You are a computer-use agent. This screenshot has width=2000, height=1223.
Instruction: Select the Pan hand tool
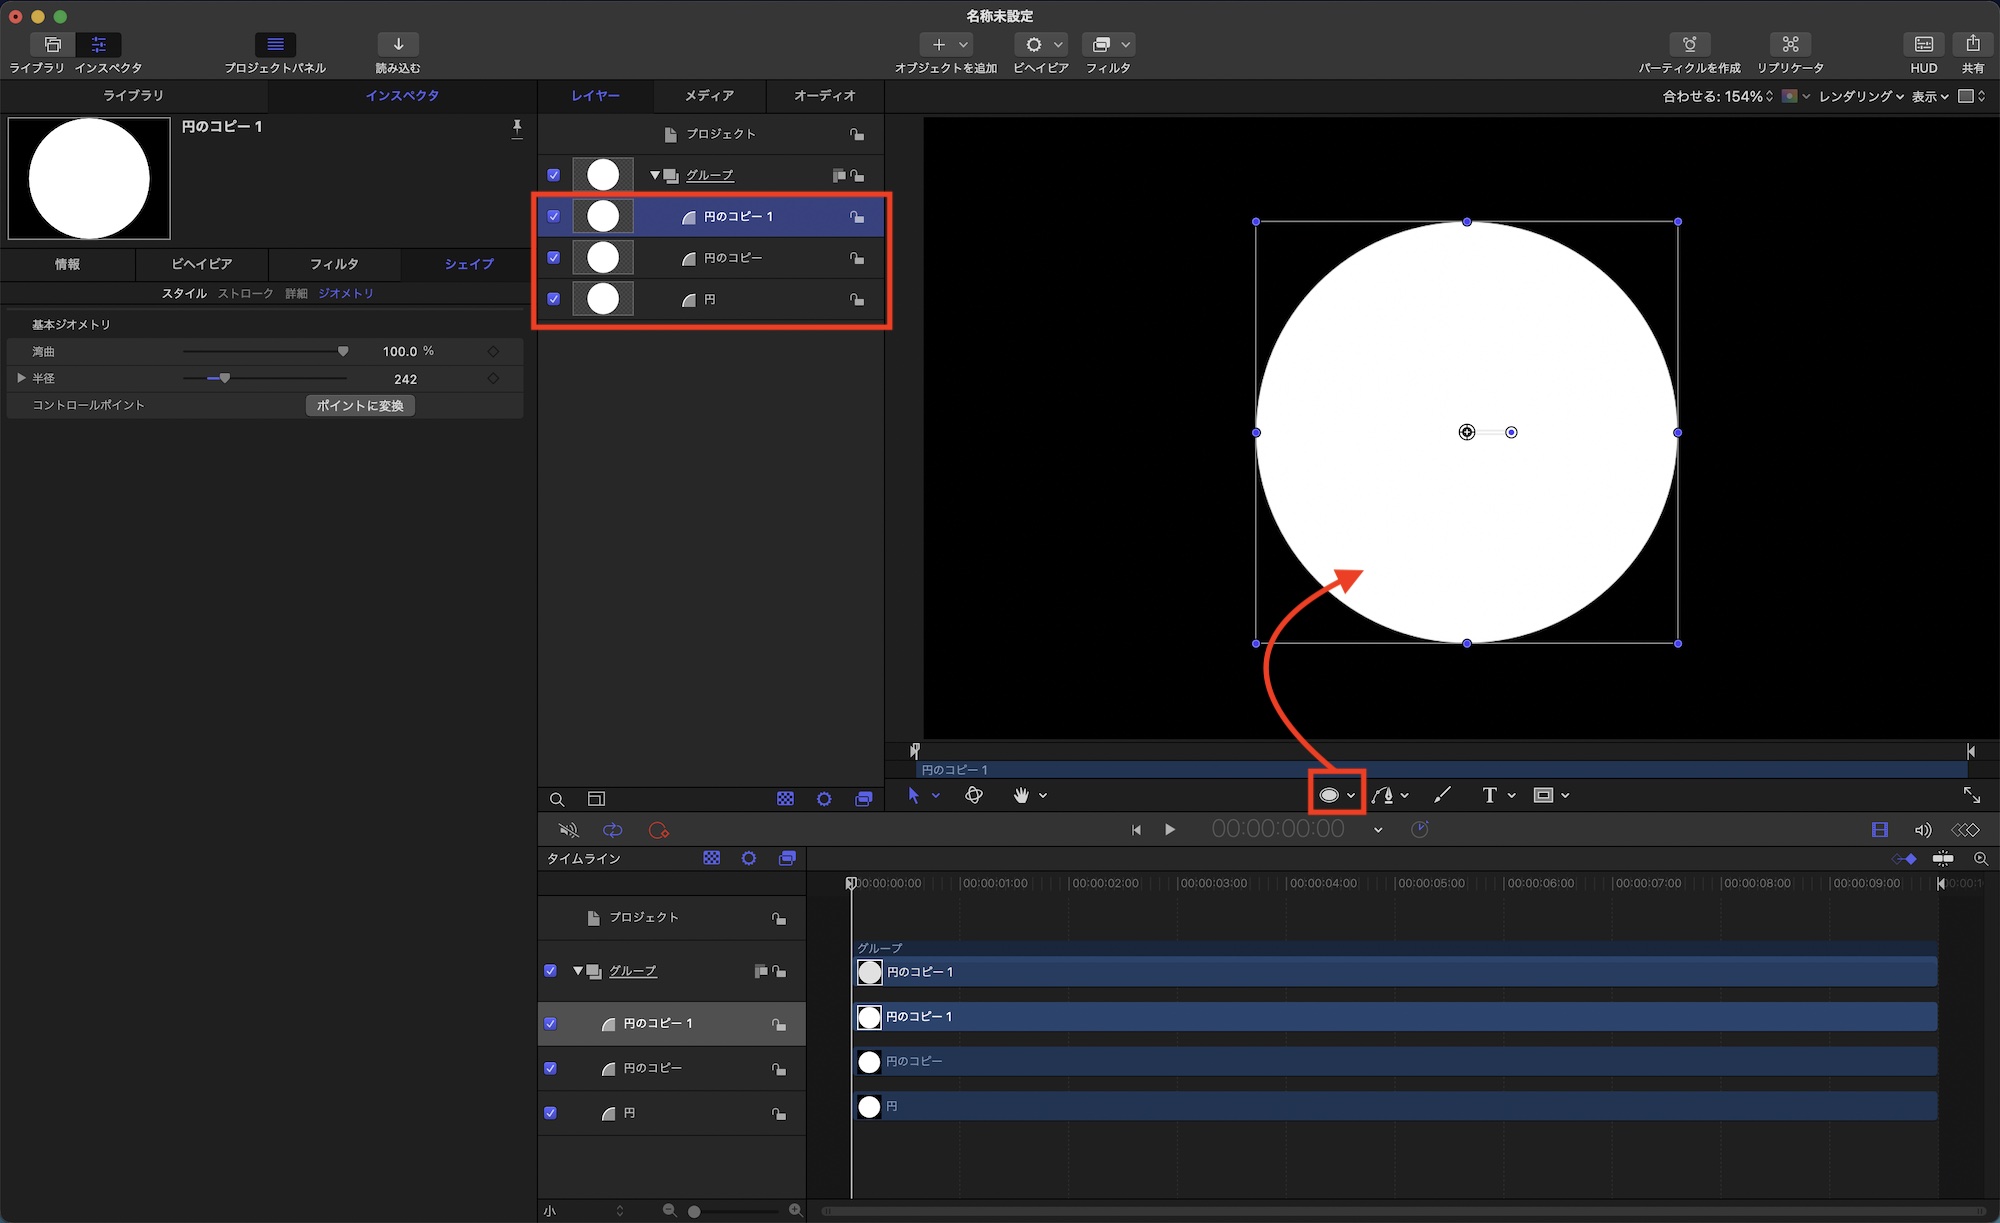pos(1021,795)
